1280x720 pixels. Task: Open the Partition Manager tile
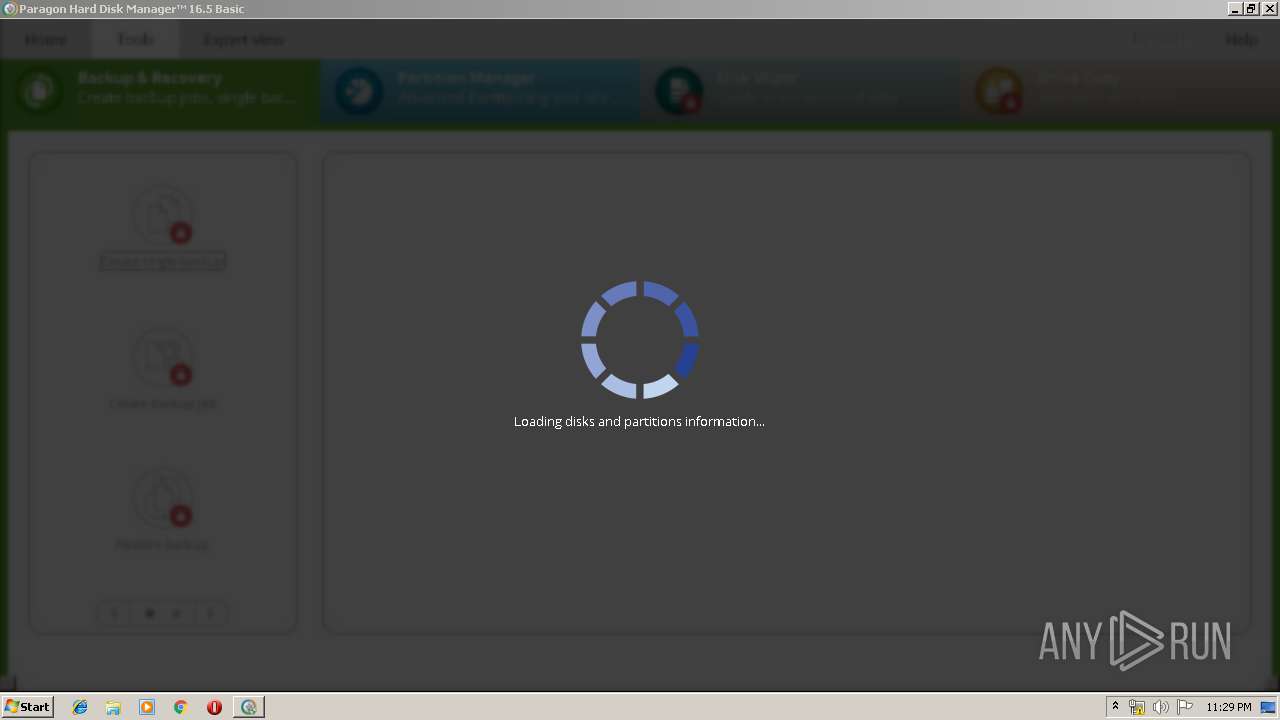(x=480, y=90)
